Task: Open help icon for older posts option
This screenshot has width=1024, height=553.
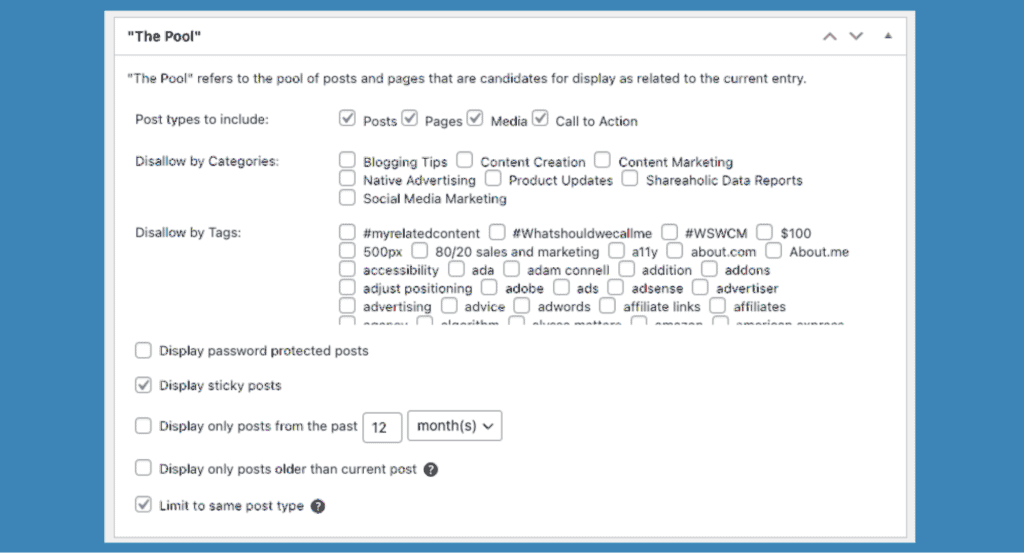Action: (431, 469)
